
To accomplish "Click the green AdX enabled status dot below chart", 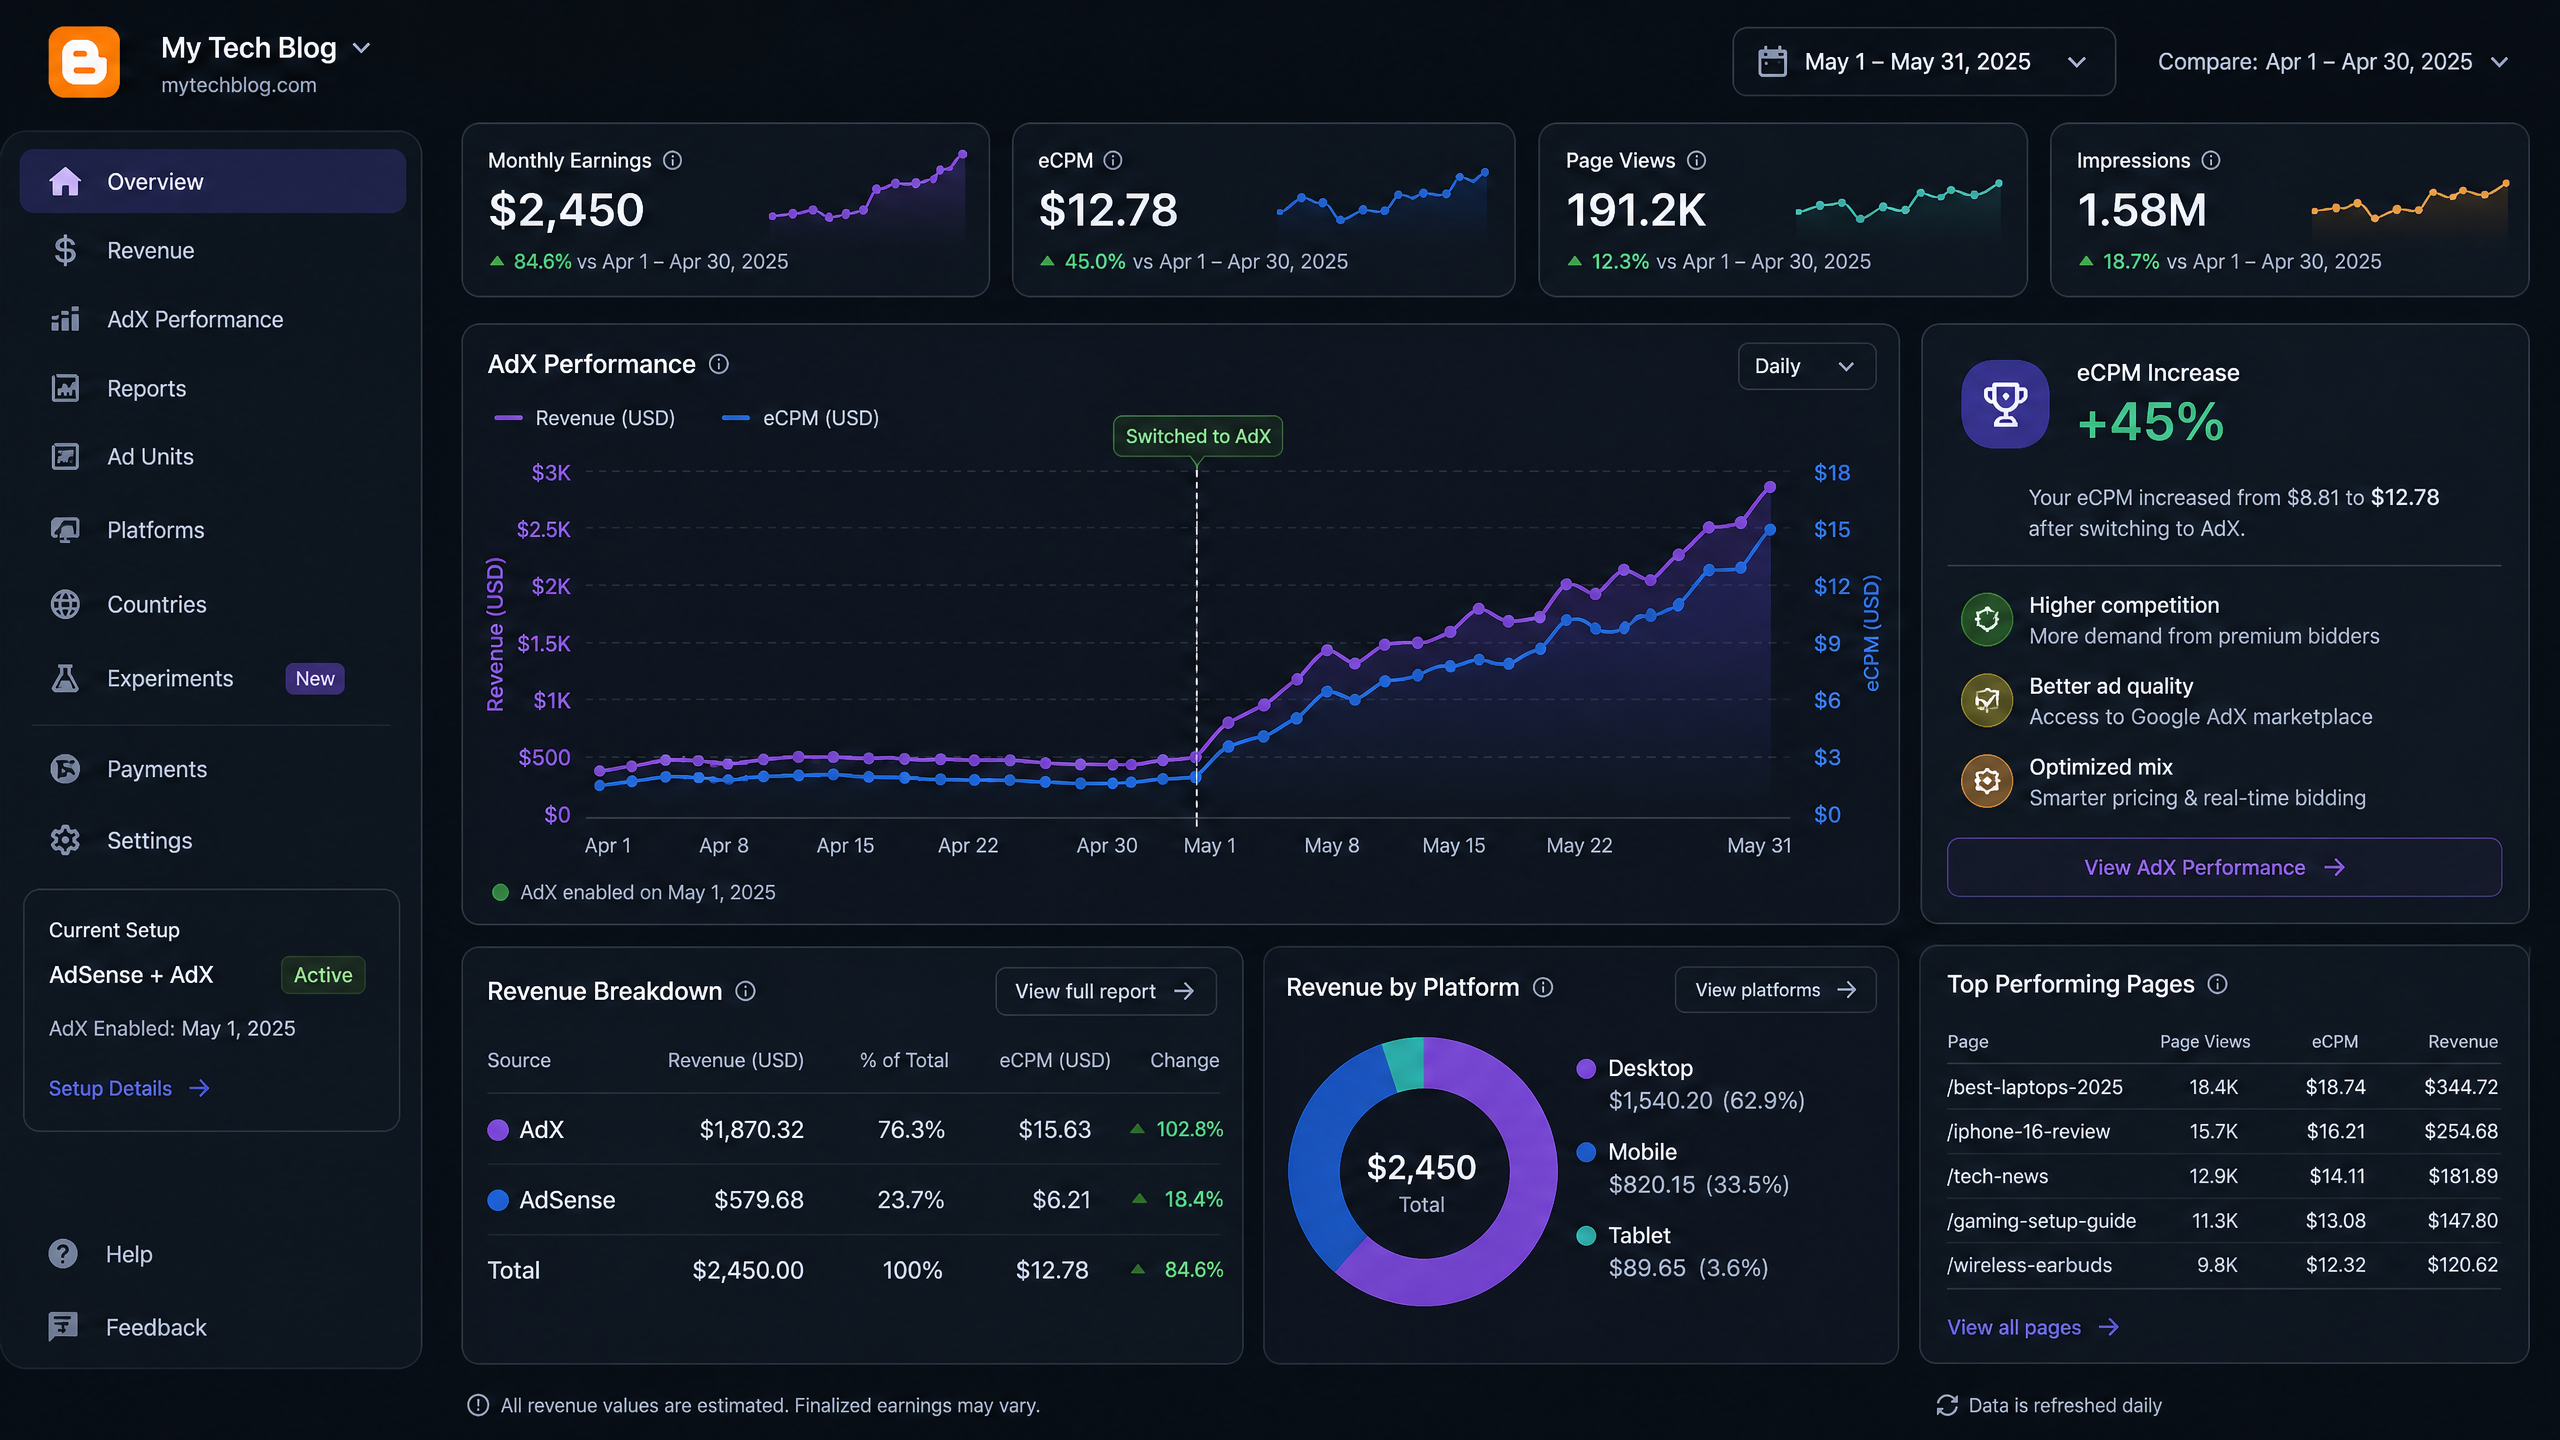I will [501, 892].
